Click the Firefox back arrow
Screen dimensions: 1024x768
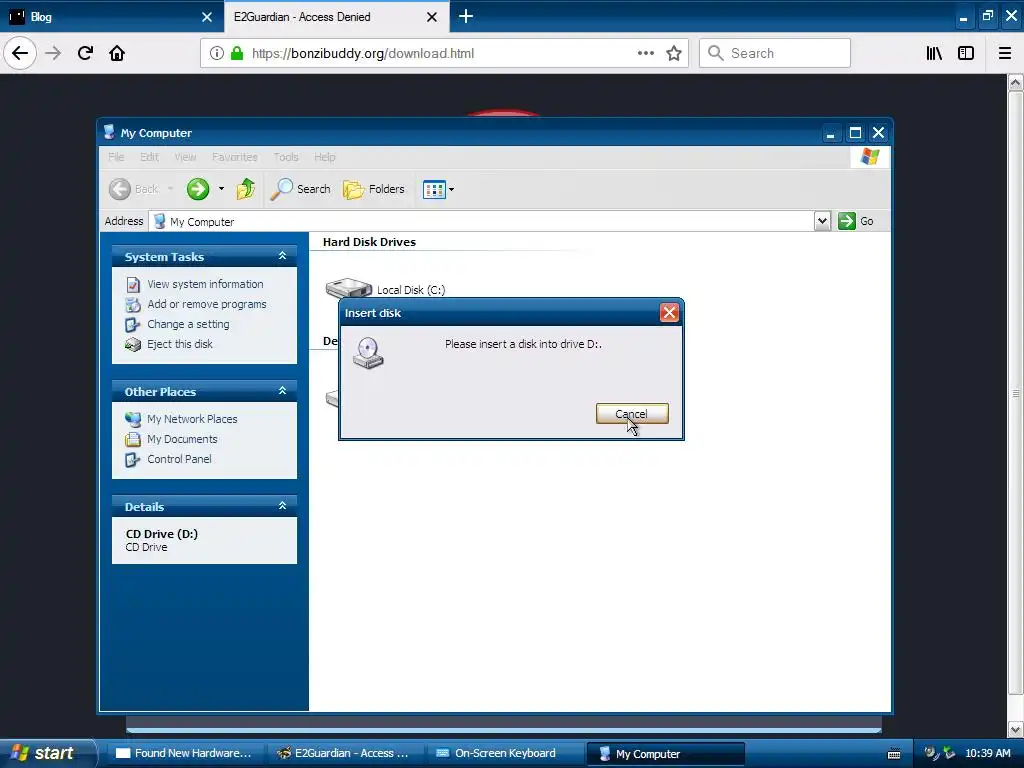click(20, 53)
